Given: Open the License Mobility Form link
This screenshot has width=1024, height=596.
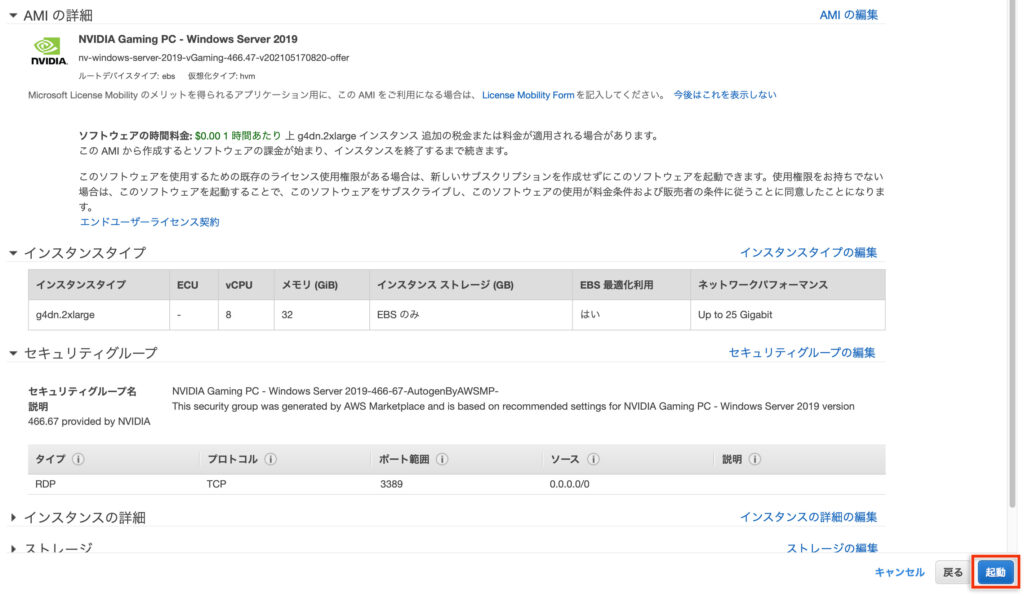Looking at the screenshot, I should click(528, 95).
